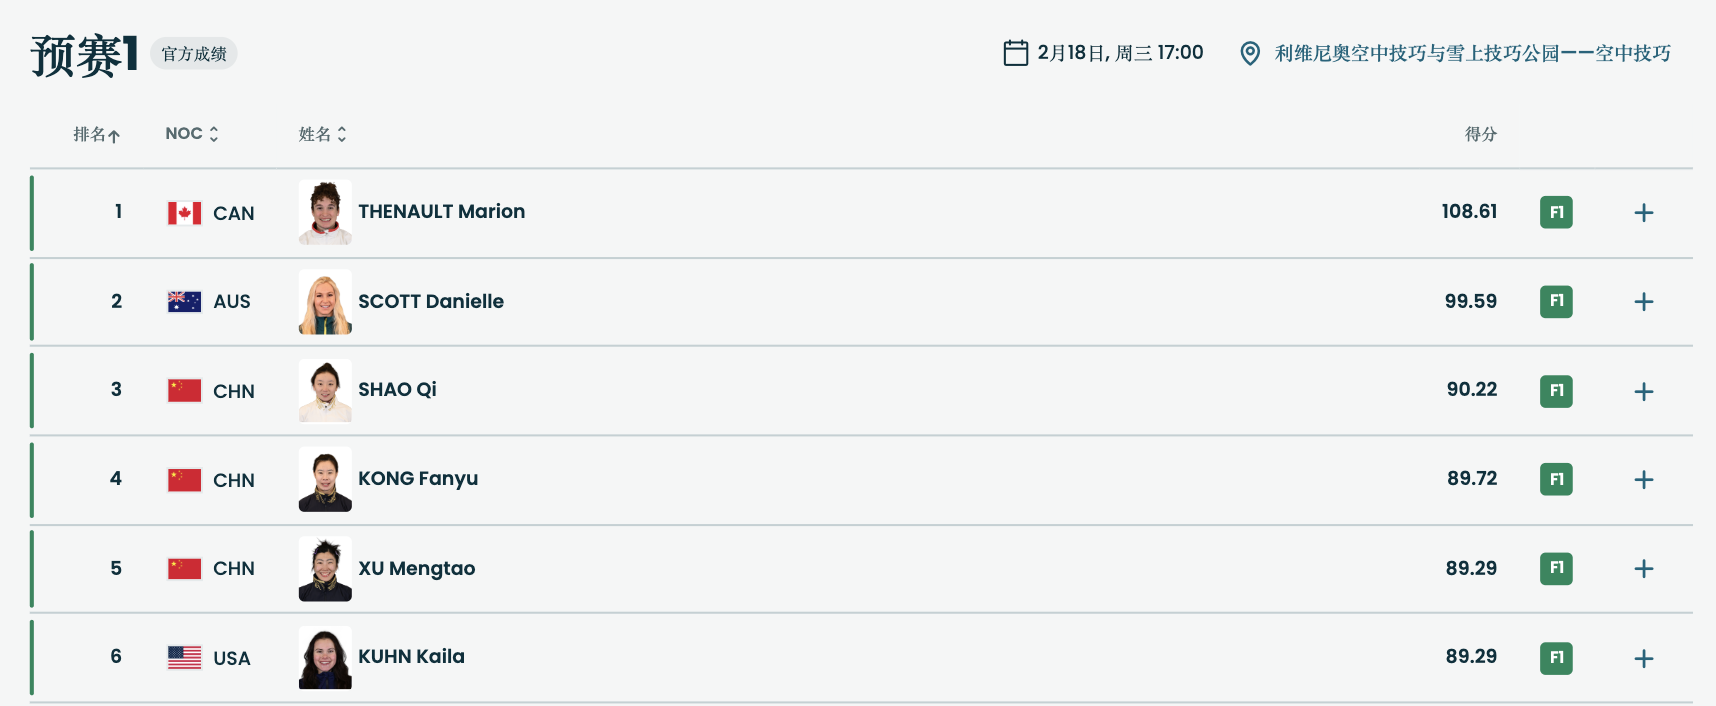Click the Canada flag icon

pyautogui.click(x=184, y=213)
